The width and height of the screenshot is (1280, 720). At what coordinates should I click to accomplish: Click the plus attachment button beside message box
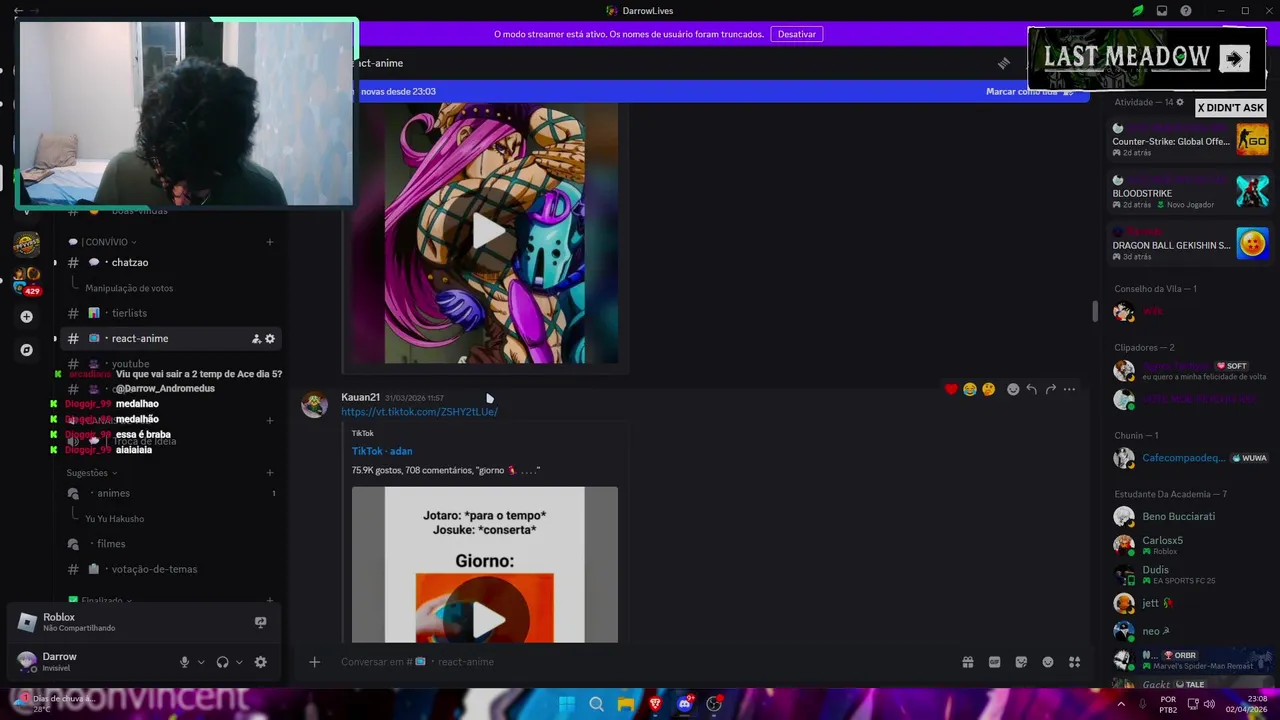click(x=314, y=662)
